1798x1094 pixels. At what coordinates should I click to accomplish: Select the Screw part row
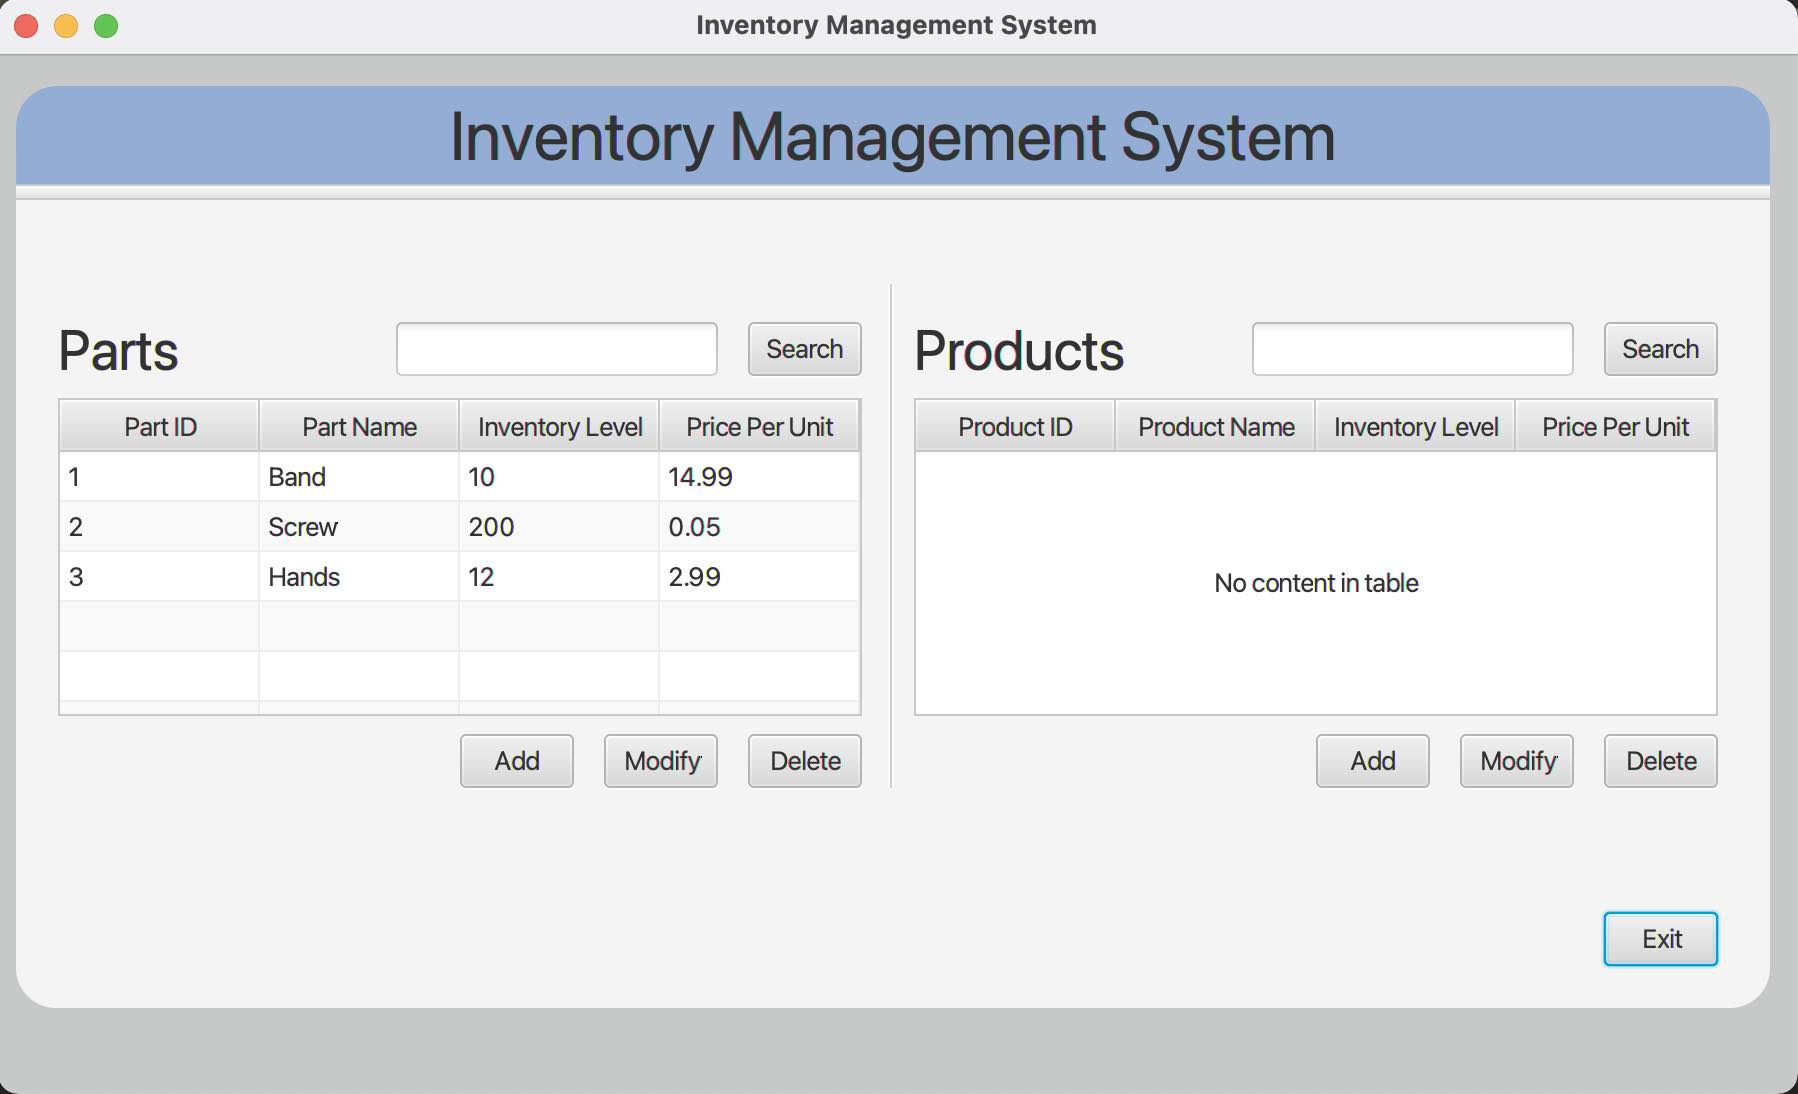point(400,527)
